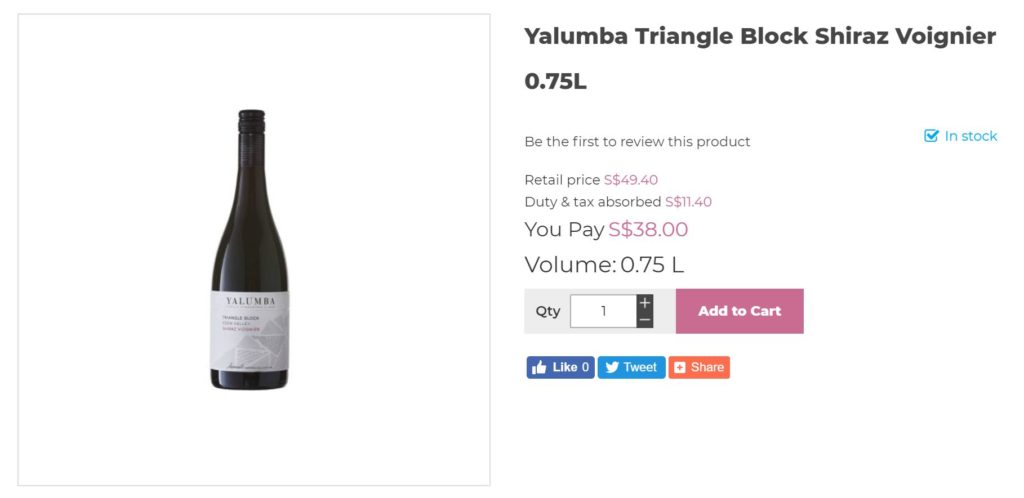
Task: Click the Yalumba Triangle Block product title
Action: tap(760, 37)
